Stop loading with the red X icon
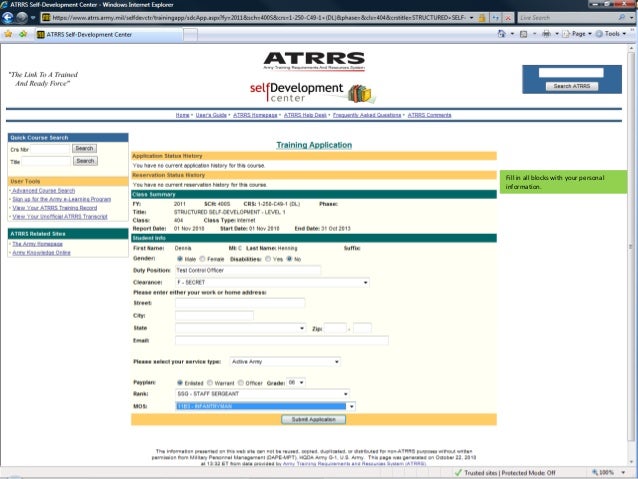The width and height of the screenshot is (638, 479). (x=508, y=18)
